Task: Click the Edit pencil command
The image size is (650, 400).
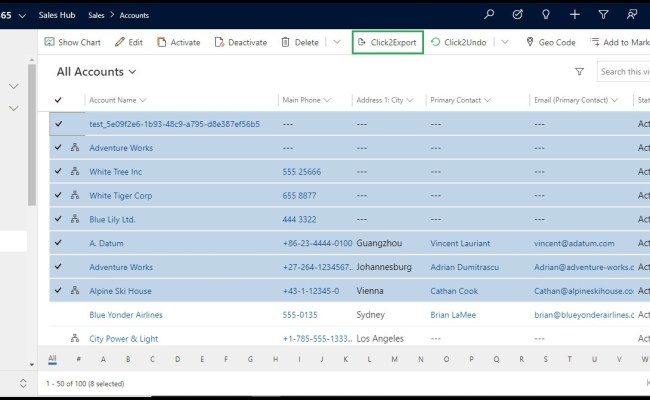Action: (x=129, y=42)
